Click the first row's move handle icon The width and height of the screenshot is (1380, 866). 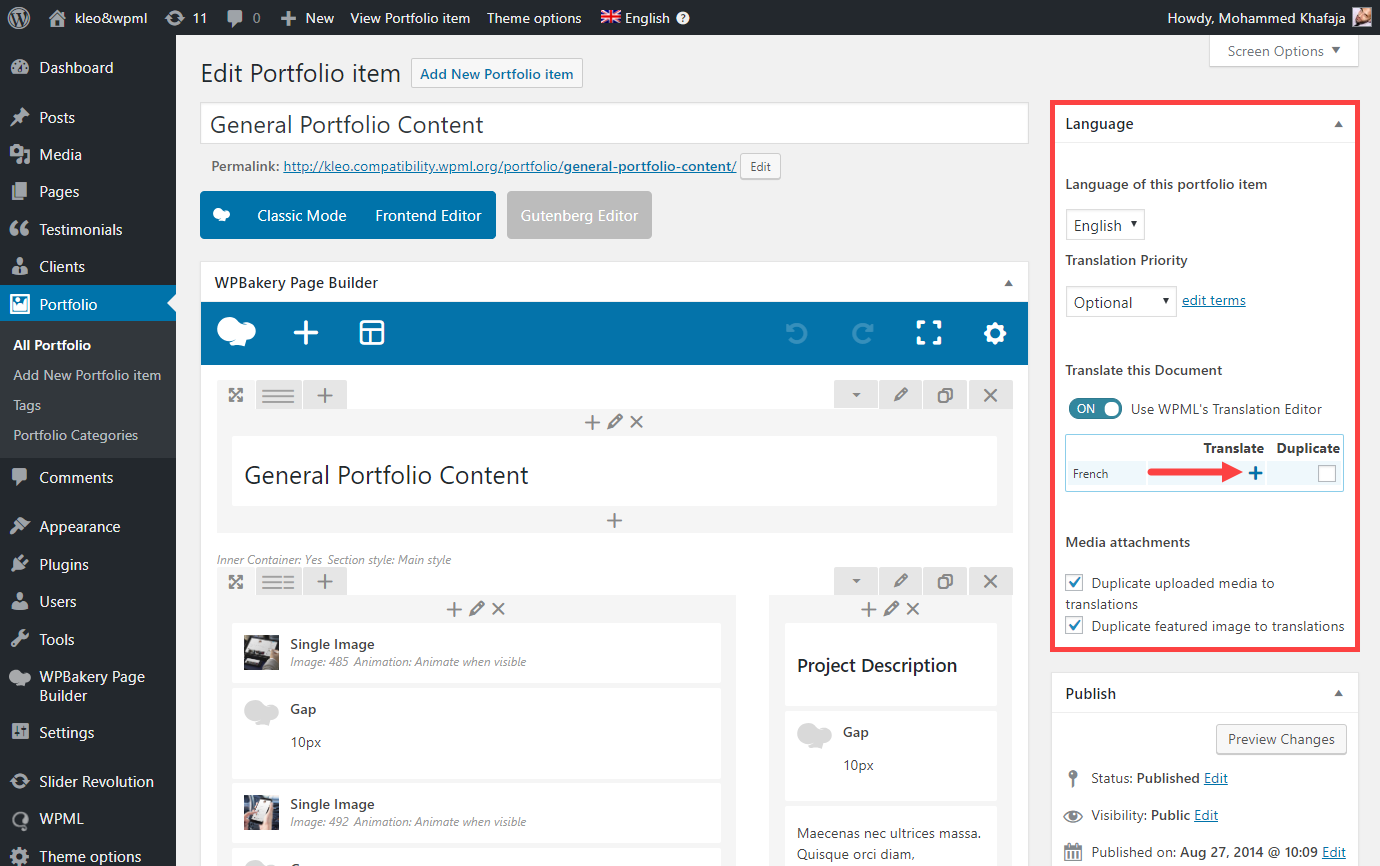click(236, 395)
